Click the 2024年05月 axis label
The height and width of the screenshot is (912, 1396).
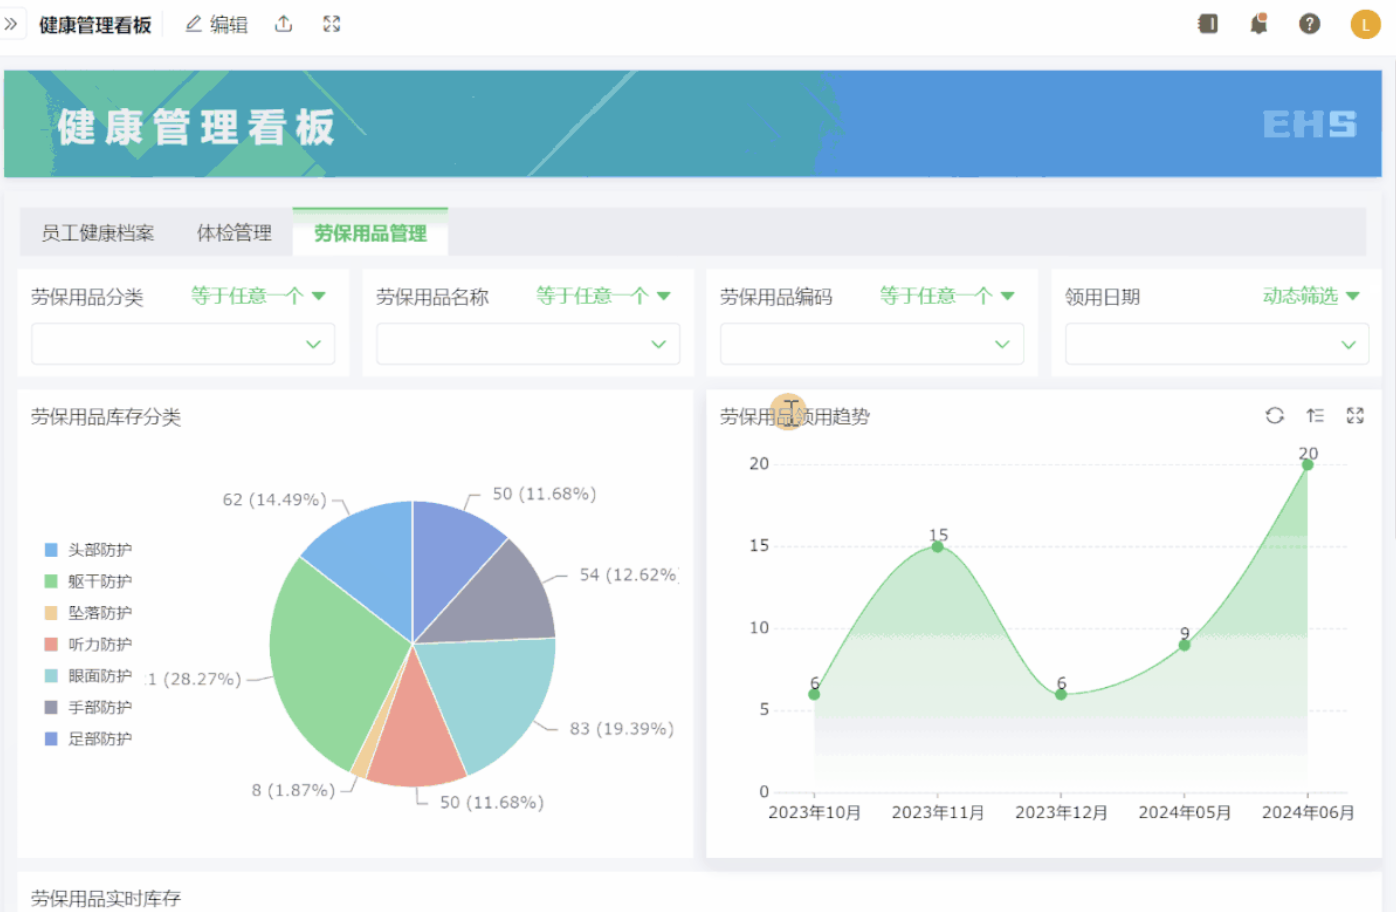[1184, 813]
